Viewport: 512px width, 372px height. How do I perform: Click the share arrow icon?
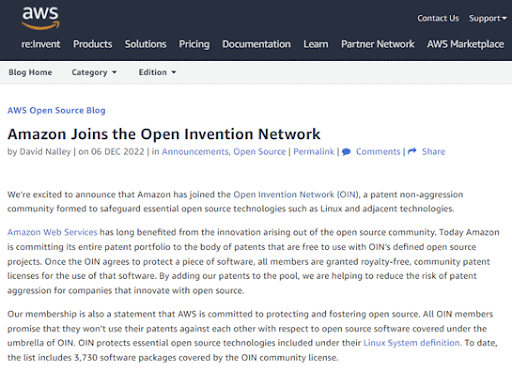(412, 151)
